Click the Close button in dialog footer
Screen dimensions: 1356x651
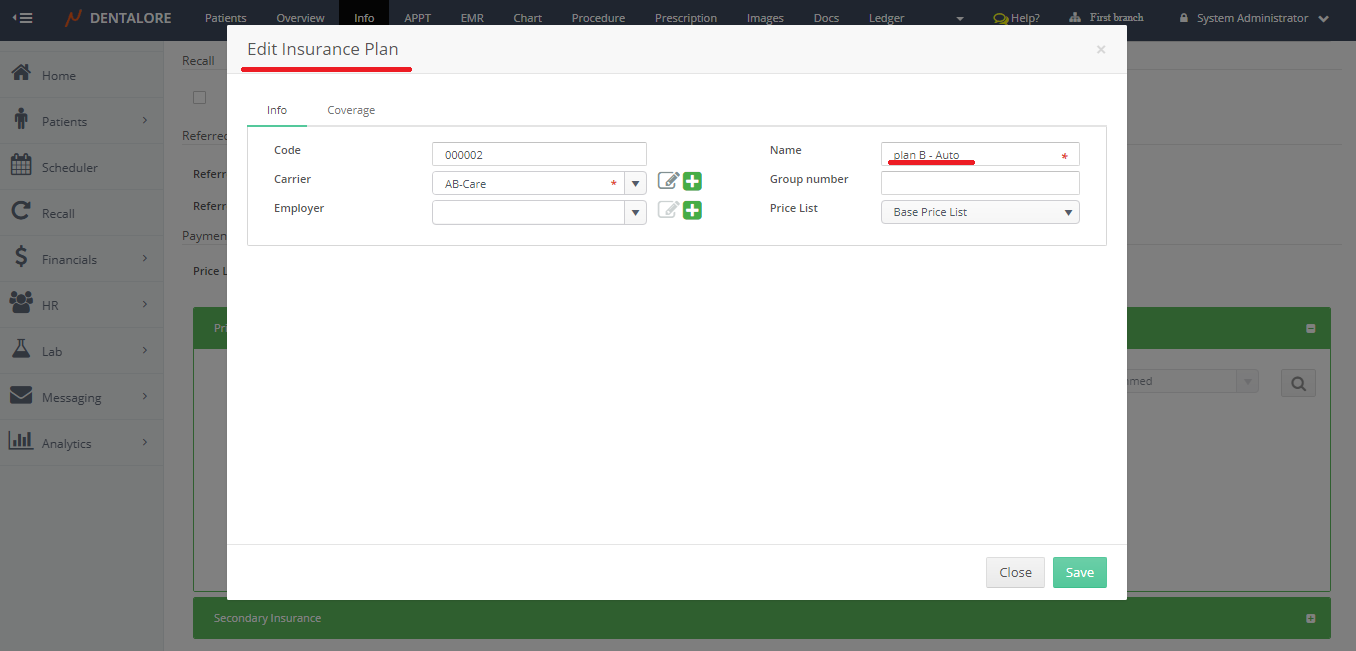coord(1015,572)
